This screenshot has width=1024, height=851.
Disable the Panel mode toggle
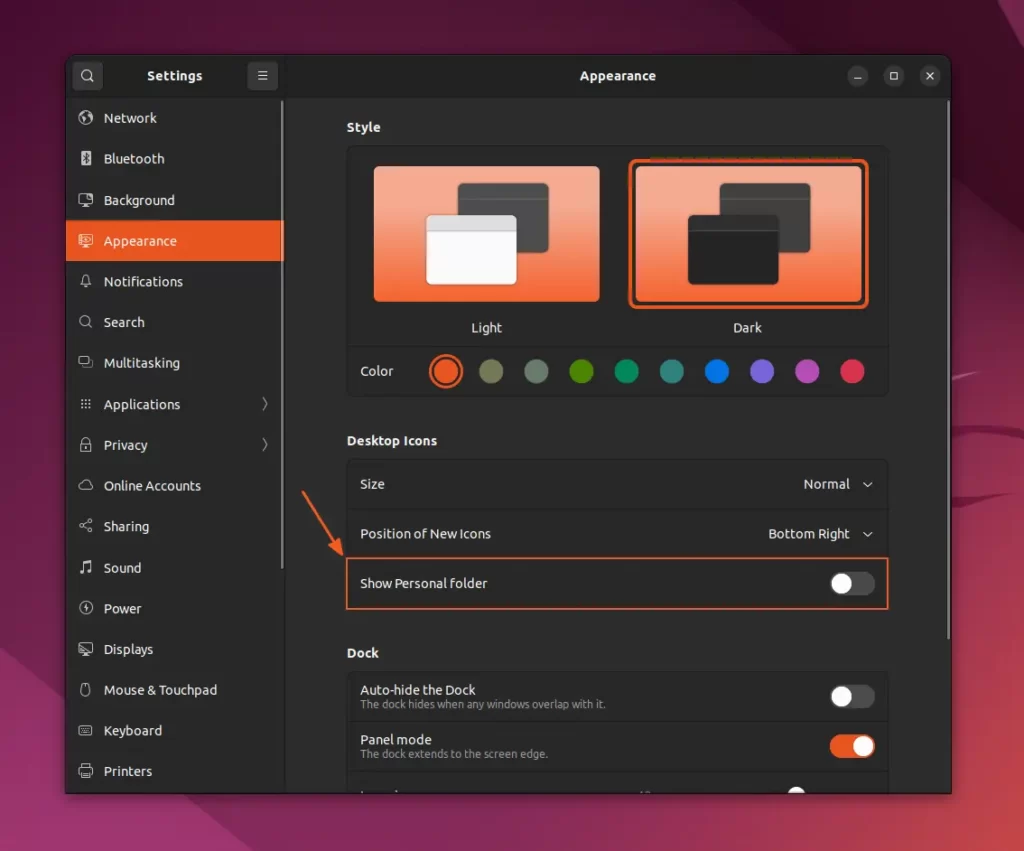click(x=852, y=746)
